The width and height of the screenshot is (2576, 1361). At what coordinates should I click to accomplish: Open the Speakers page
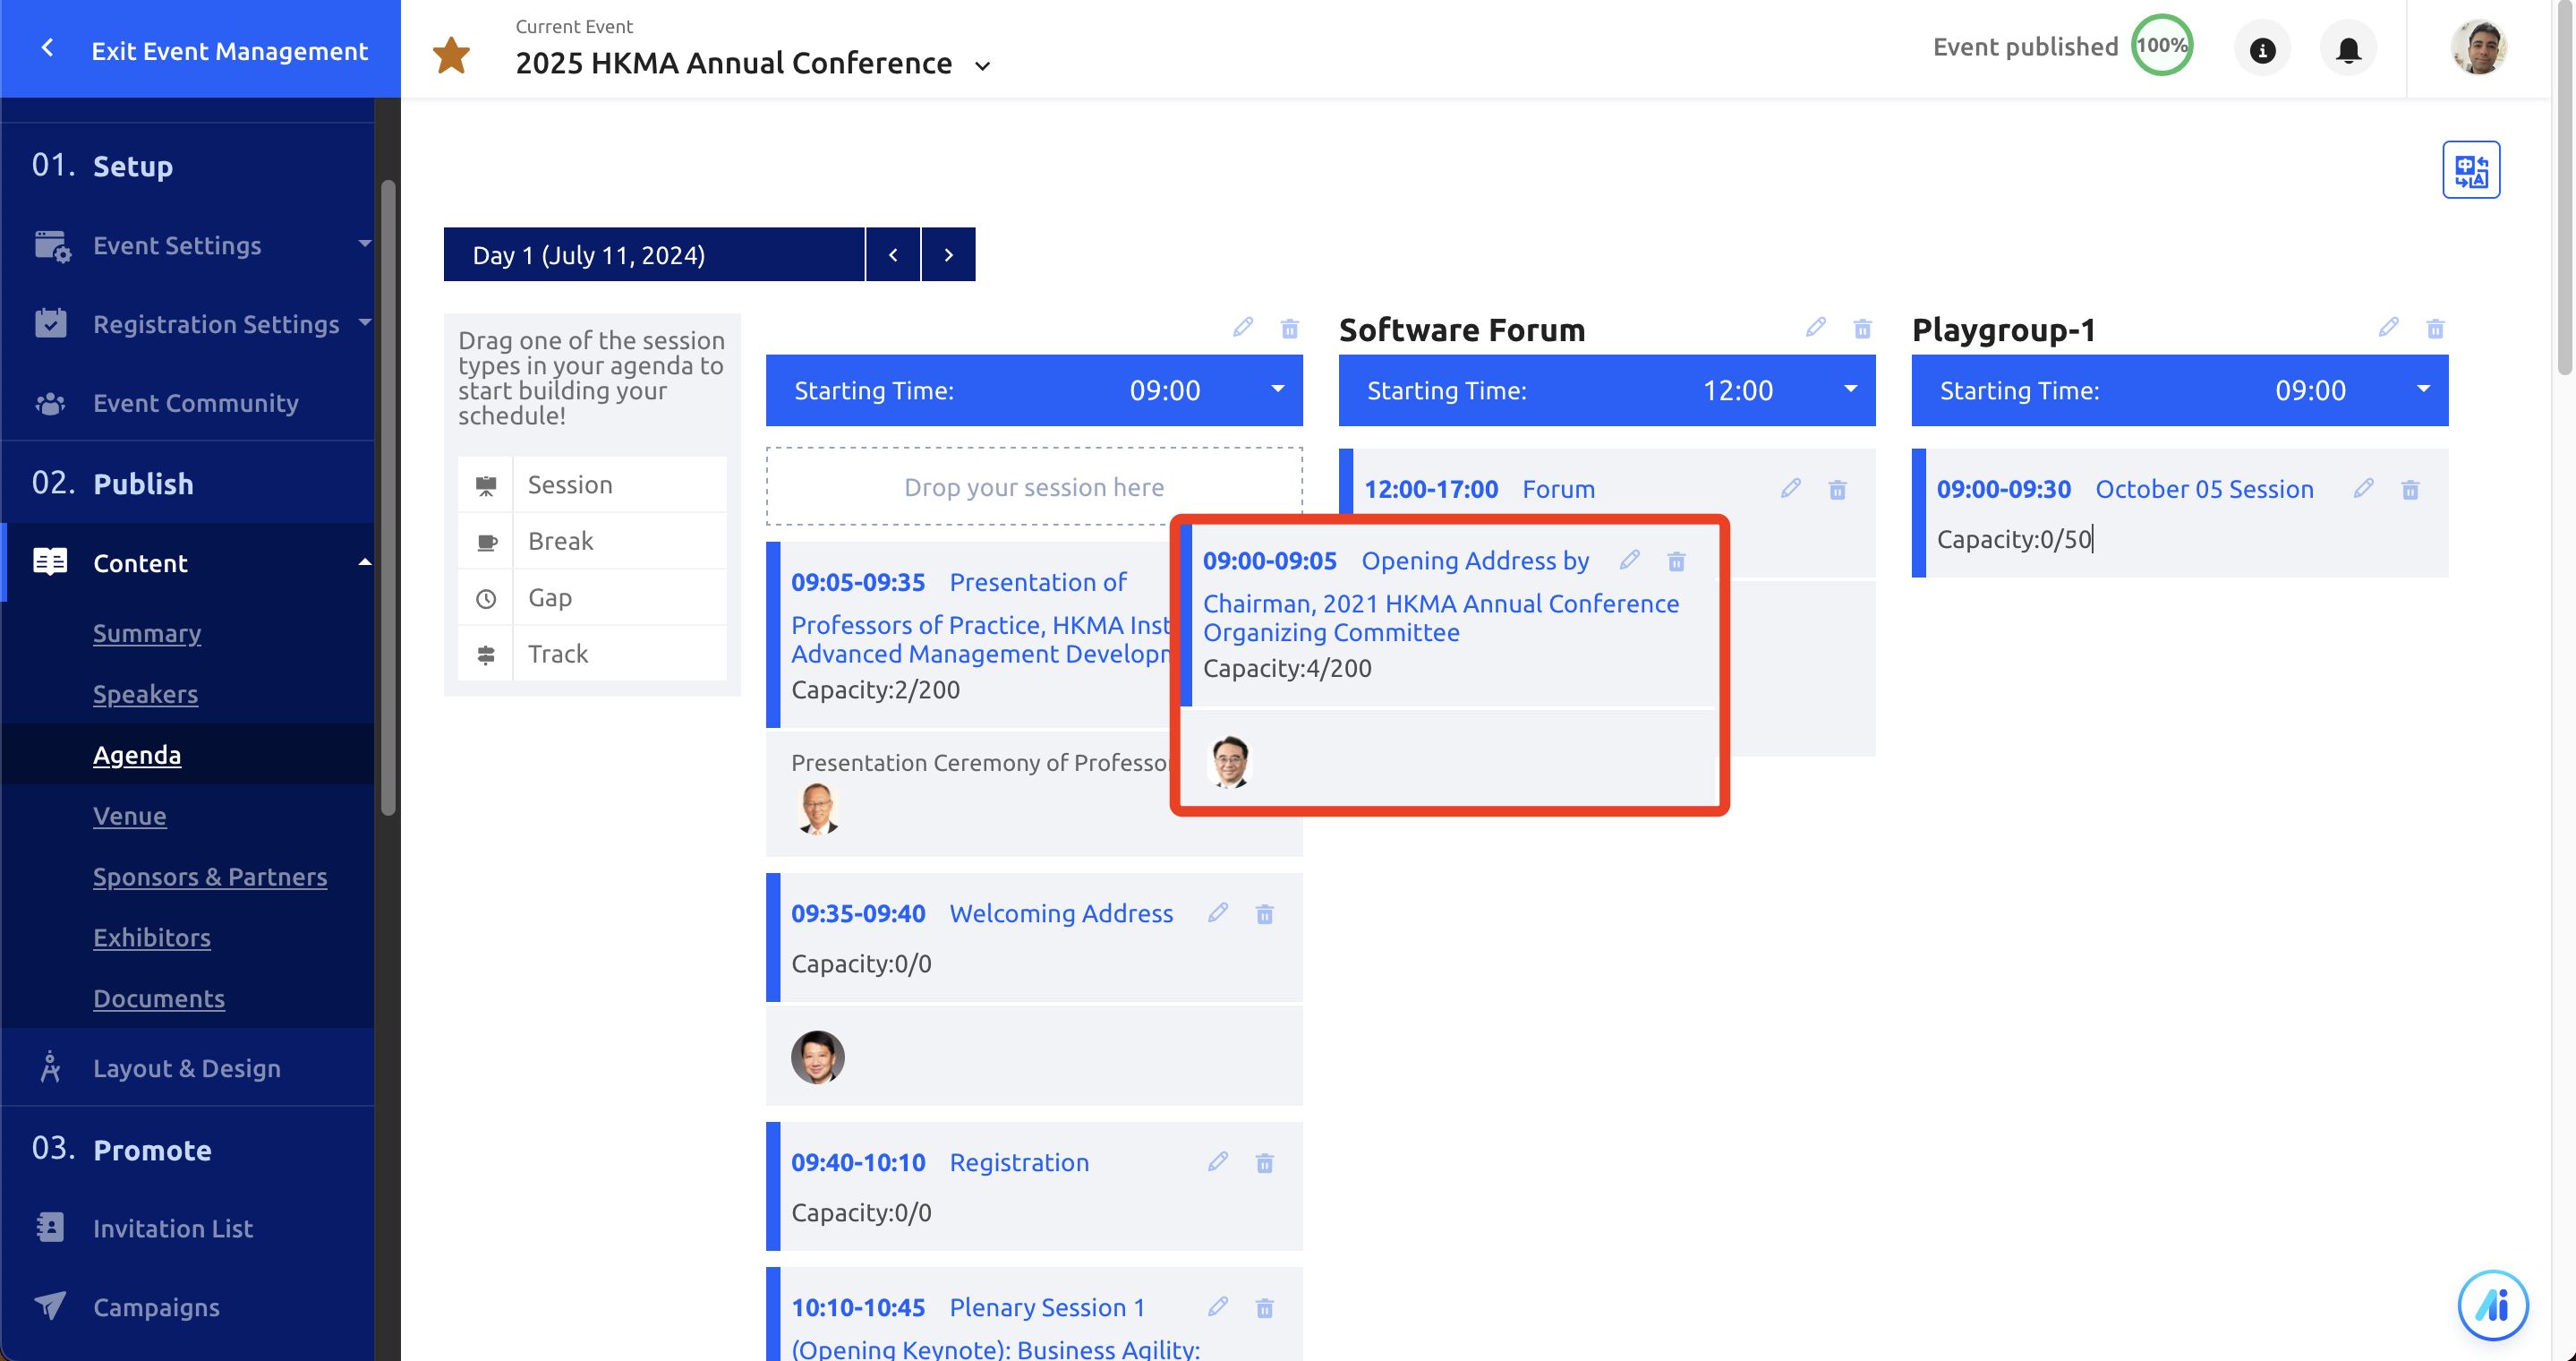click(x=145, y=694)
